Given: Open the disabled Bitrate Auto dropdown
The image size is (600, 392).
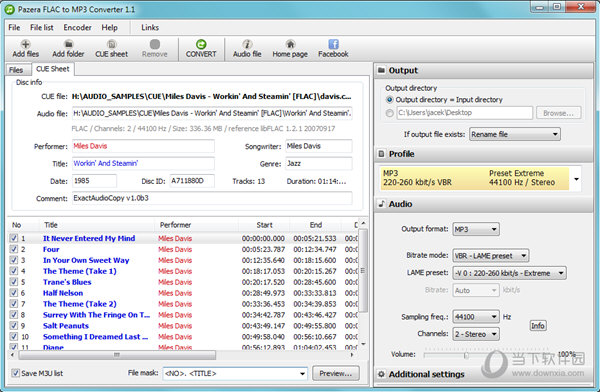Looking at the screenshot, I should (x=476, y=290).
